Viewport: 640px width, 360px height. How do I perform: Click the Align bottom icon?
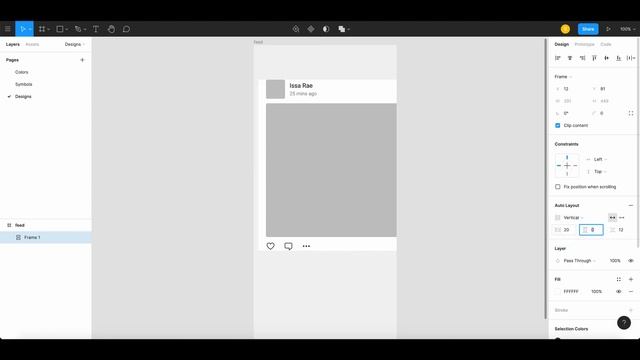click(619, 58)
